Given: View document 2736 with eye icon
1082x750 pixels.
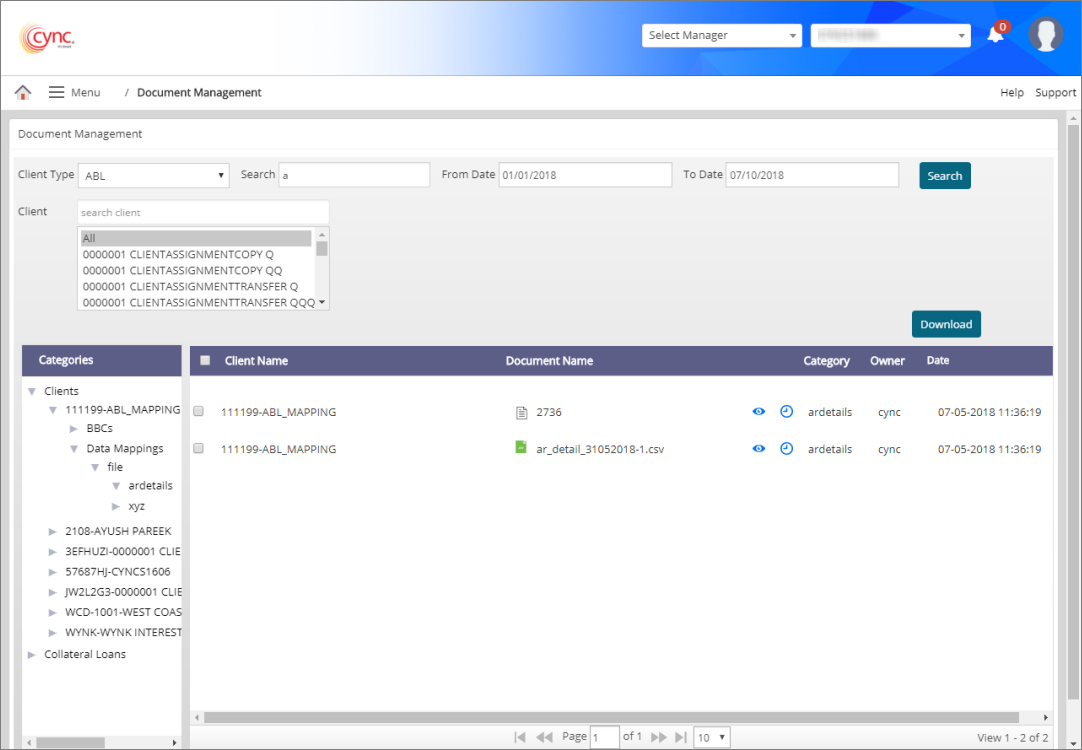Looking at the screenshot, I should point(759,412).
